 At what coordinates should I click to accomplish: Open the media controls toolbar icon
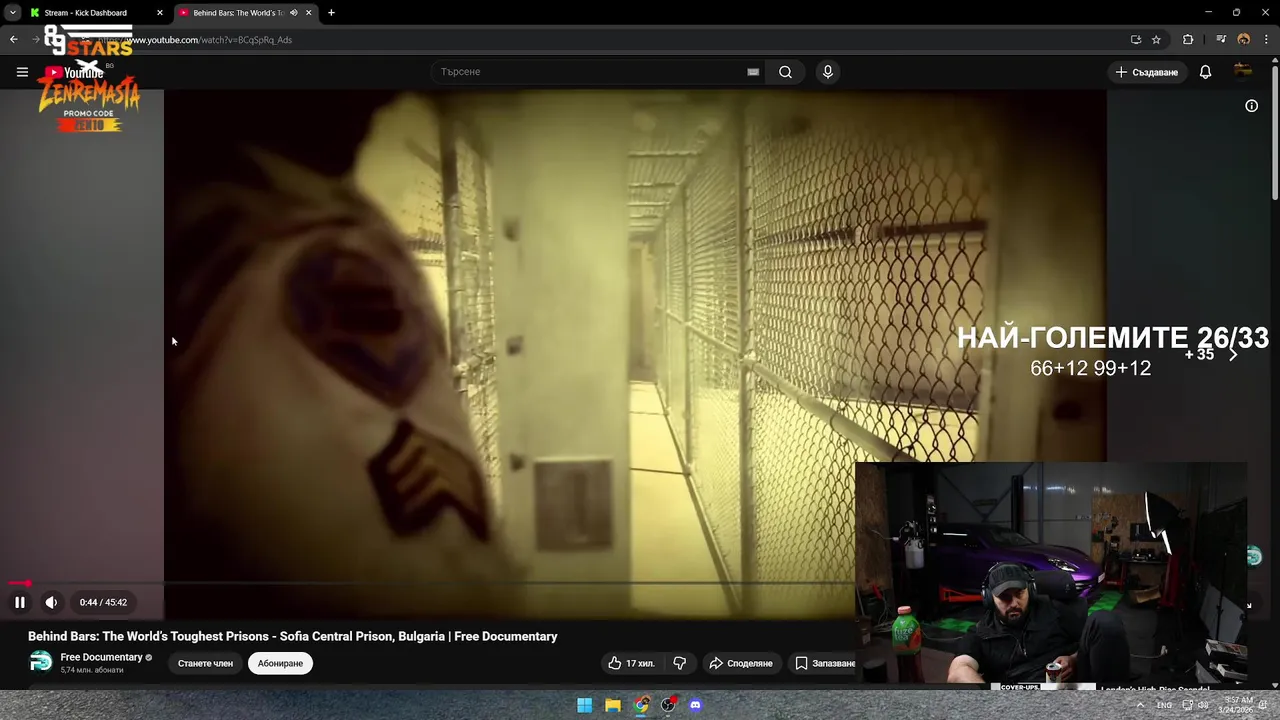coord(1221,40)
